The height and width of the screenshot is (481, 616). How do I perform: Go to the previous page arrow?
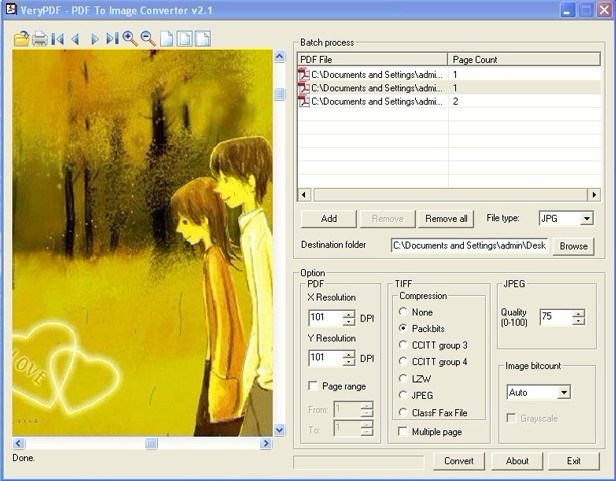point(75,39)
